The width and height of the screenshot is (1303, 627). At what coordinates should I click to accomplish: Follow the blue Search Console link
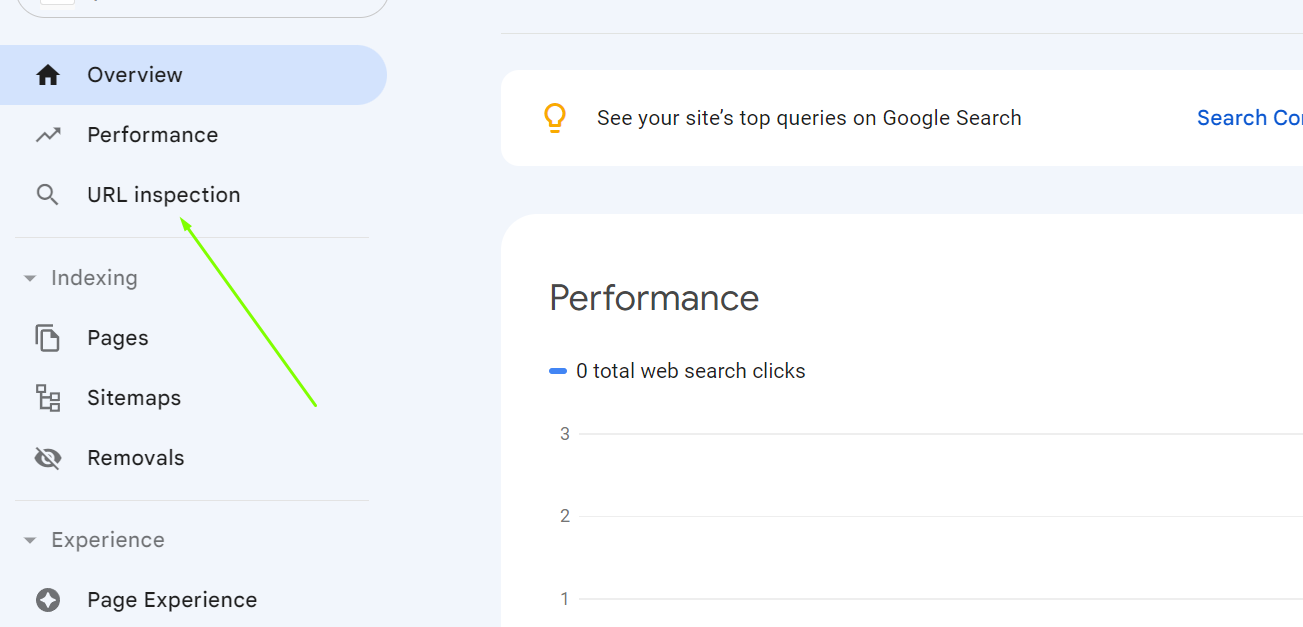[1249, 118]
